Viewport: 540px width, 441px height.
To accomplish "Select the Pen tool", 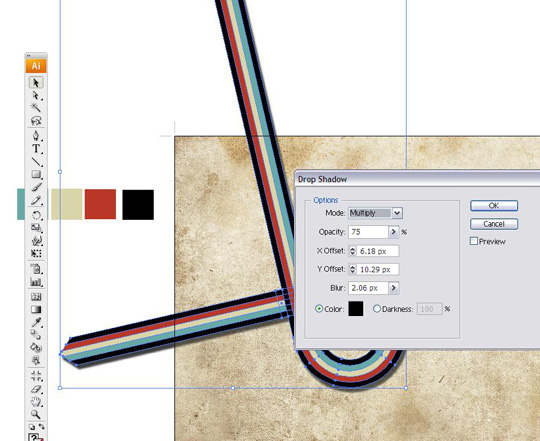I will 36,136.
